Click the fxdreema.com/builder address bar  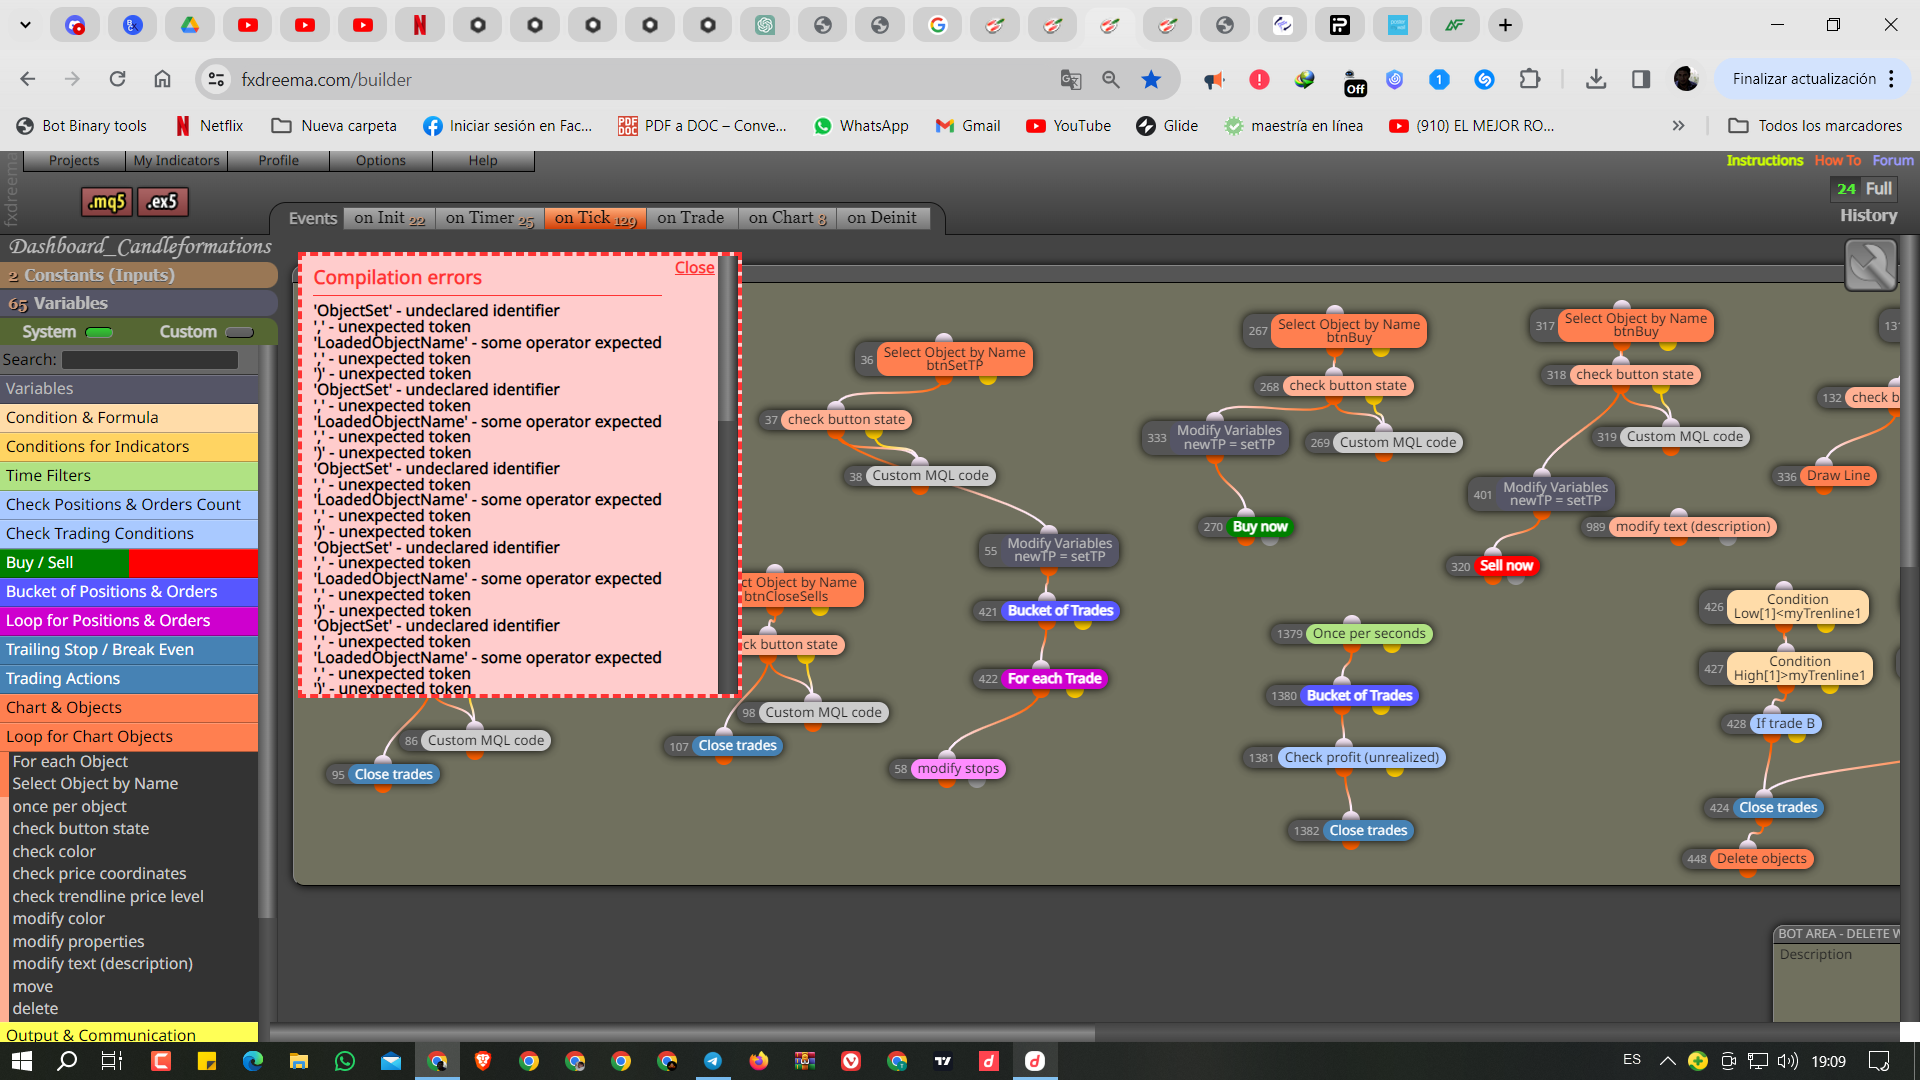click(640, 79)
